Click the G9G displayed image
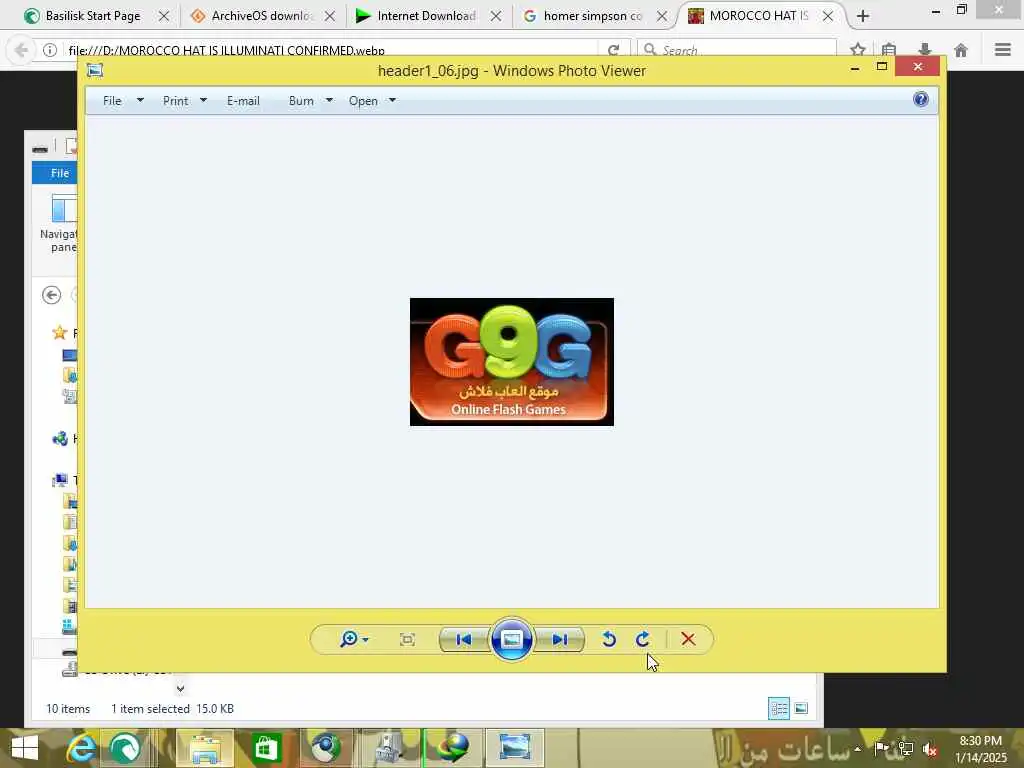Viewport: 1024px width, 768px height. pyautogui.click(x=511, y=362)
